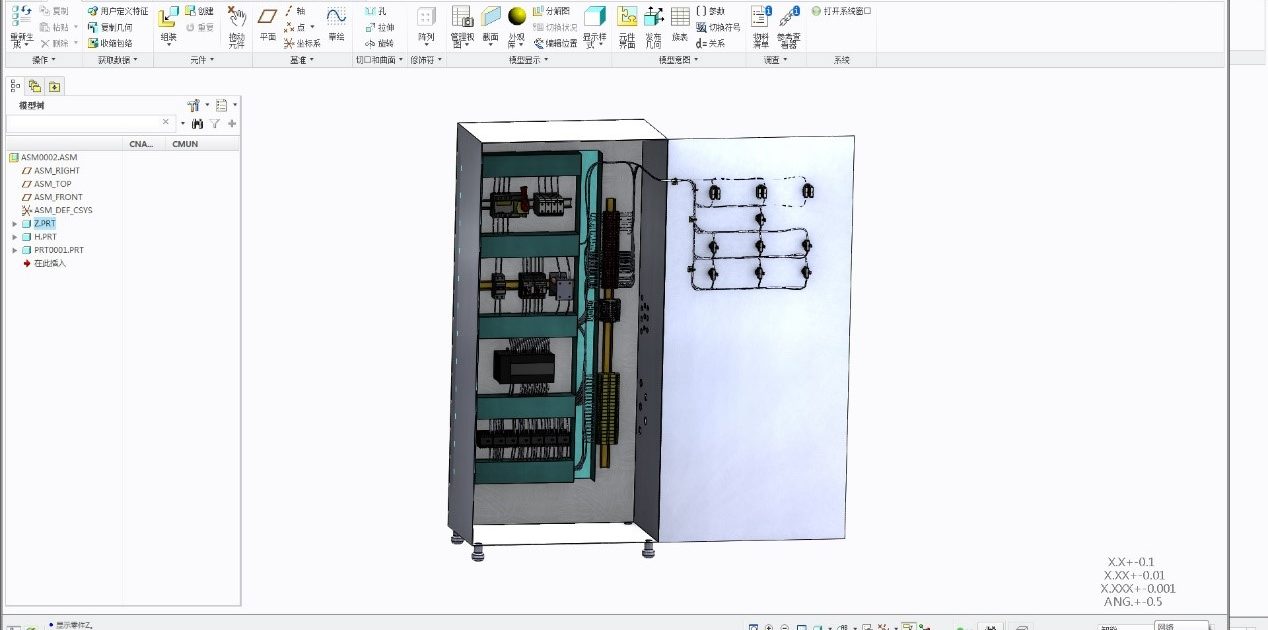Expand the H.PRT node
Image resolution: width=1268 pixels, height=630 pixels.
(14, 237)
